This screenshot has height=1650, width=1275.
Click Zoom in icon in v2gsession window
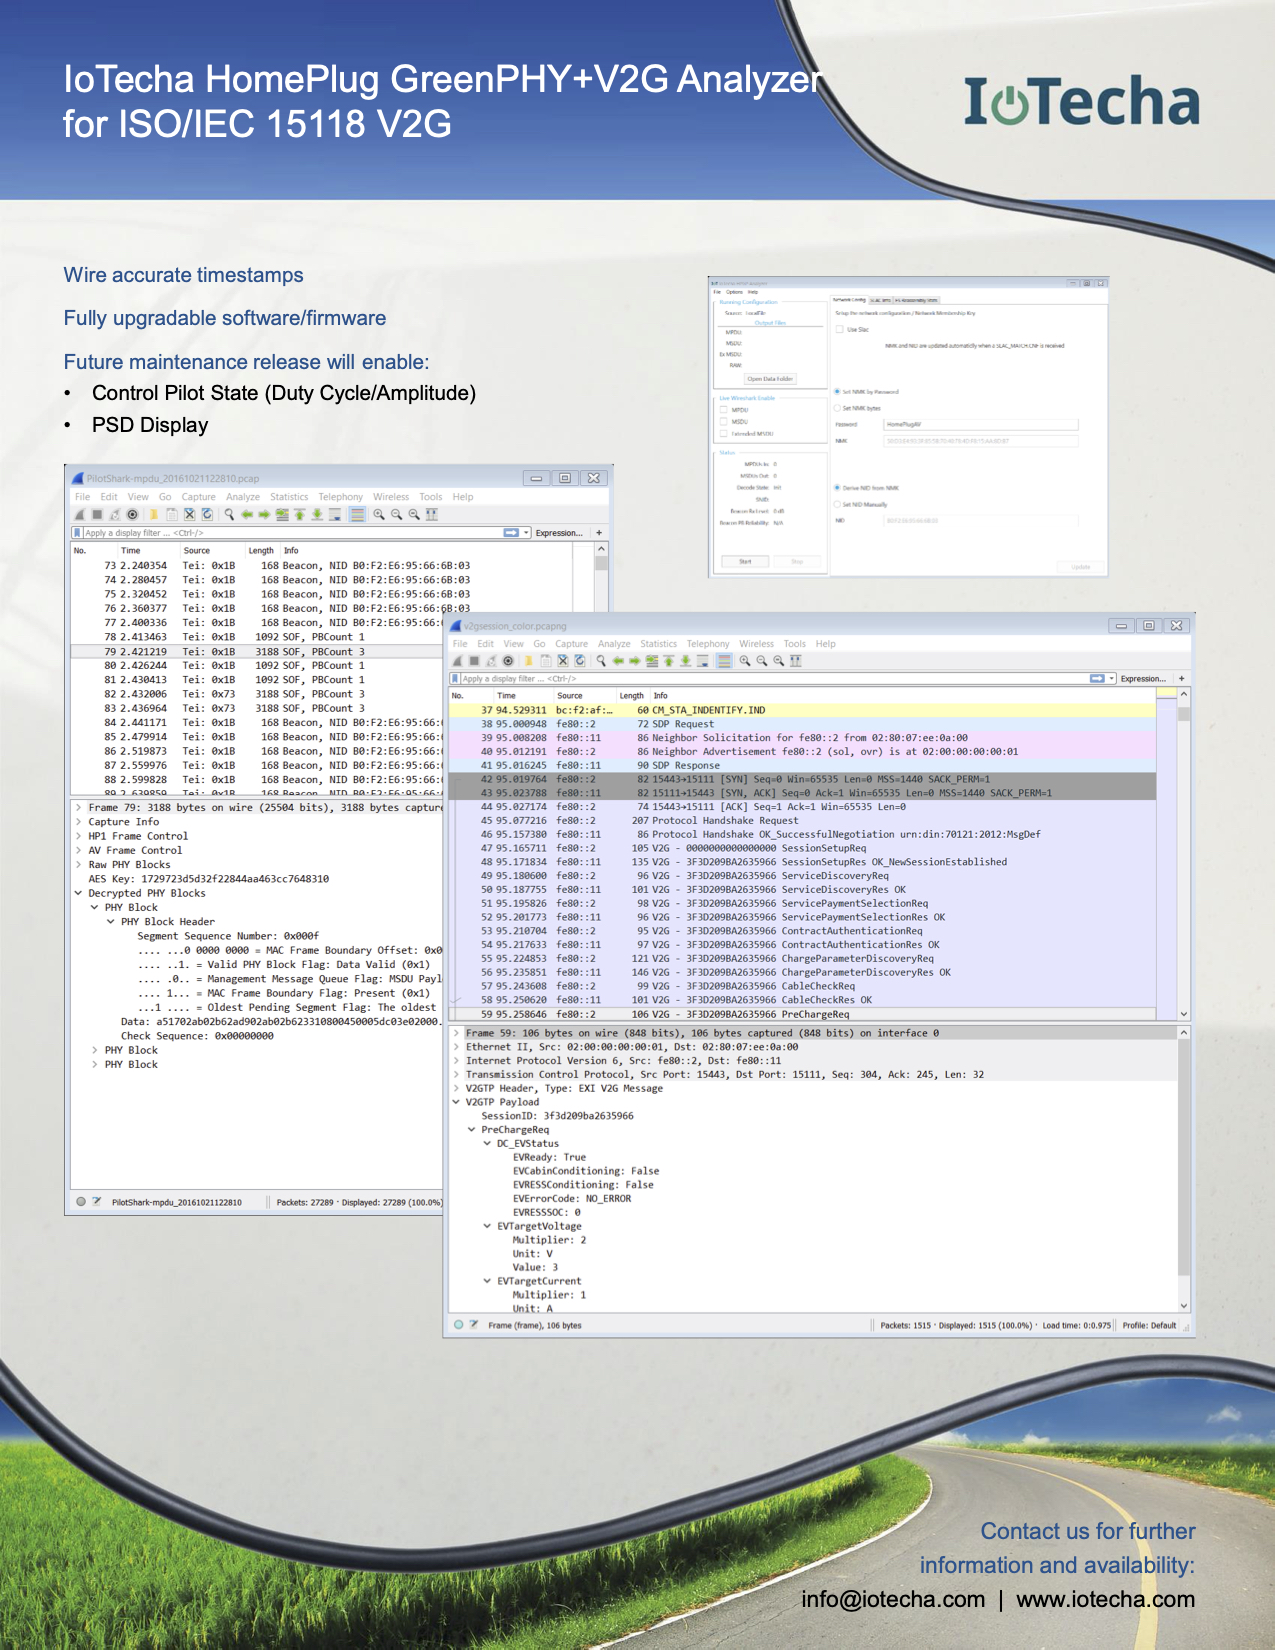tap(745, 661)
